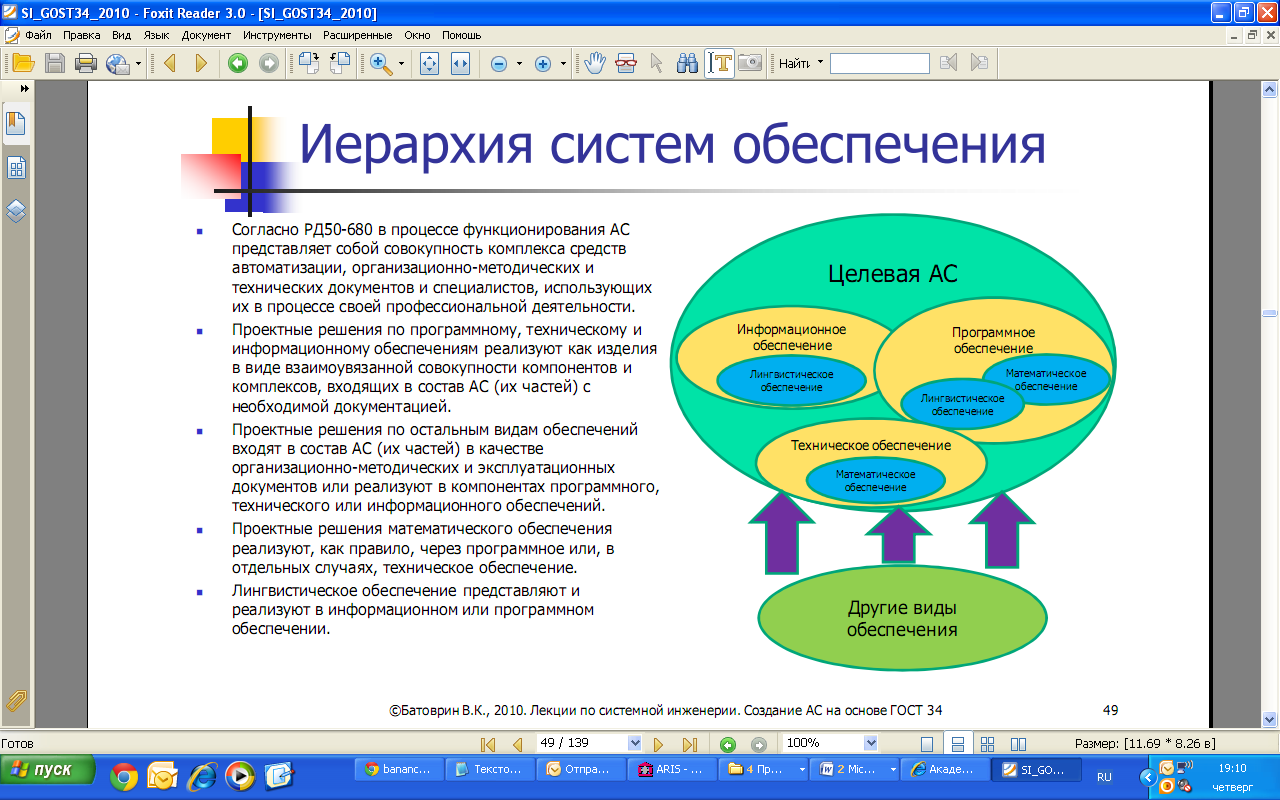Click the red Typewriter tool icon

[626, 63]
